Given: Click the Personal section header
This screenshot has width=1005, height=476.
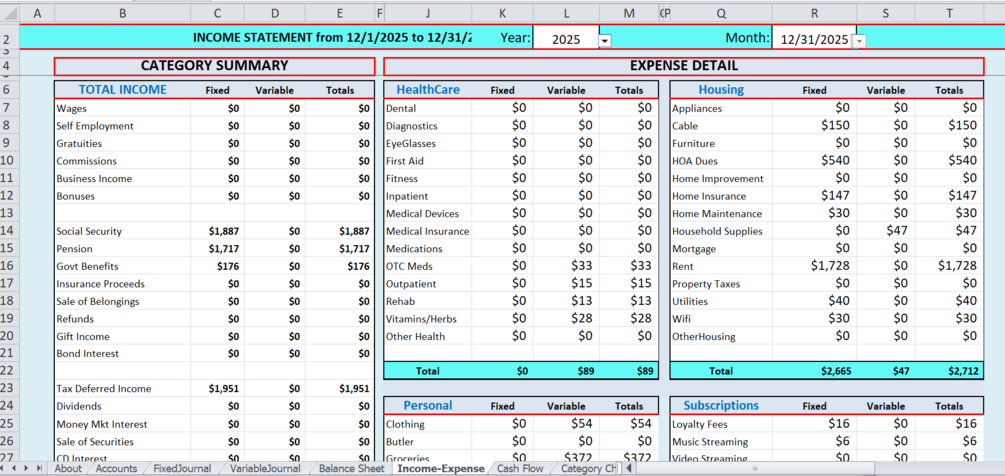Looking at the screenshot, I should pos(428,406).
